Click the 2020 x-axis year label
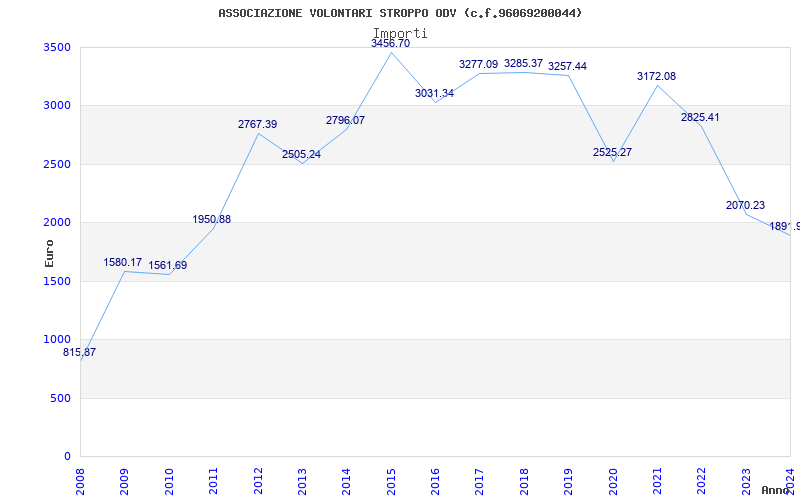 tap(613, 481)
